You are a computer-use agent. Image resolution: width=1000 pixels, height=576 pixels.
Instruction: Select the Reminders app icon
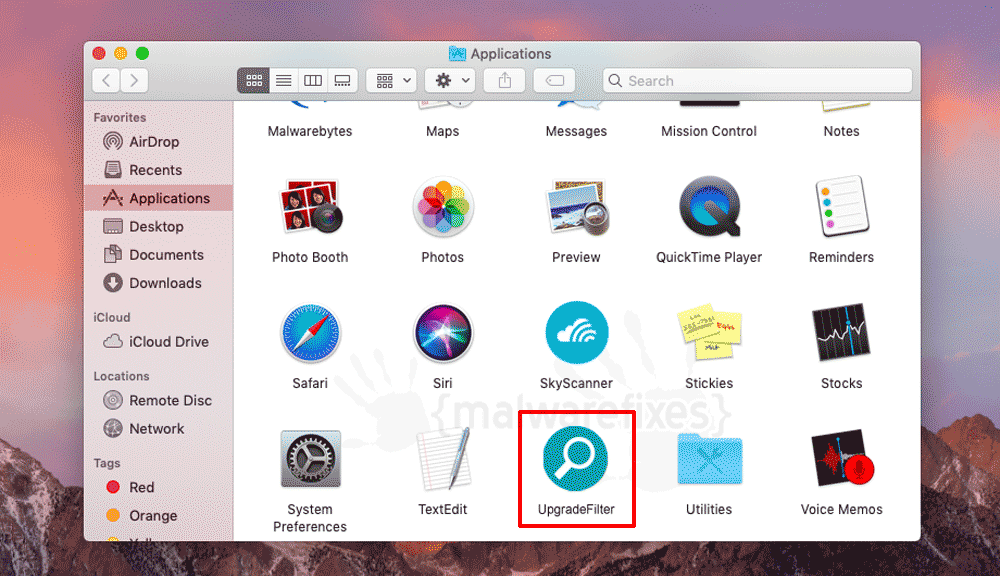coord(842,207)
